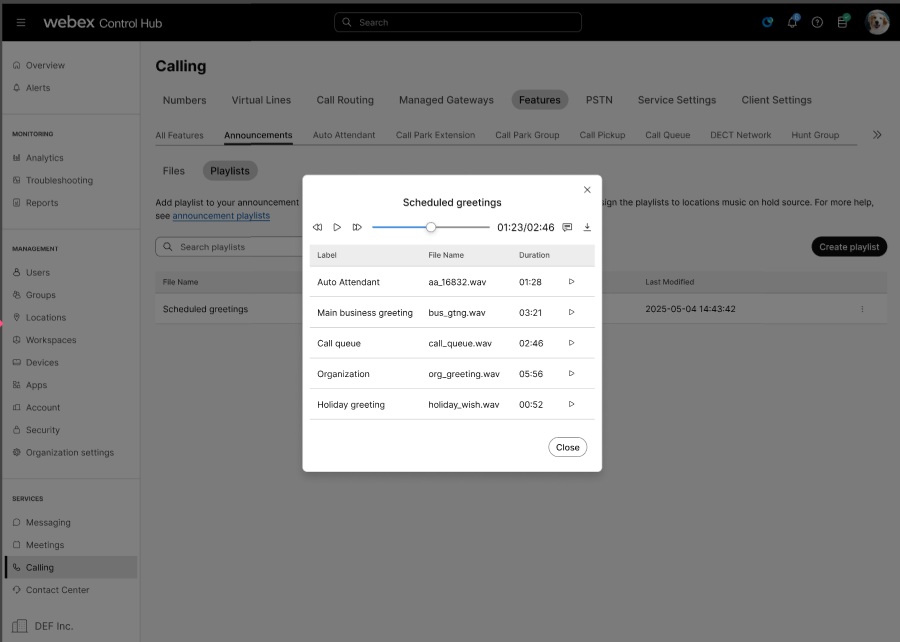Switch to the Files view
900x642 pixels.
click(173, 171)
